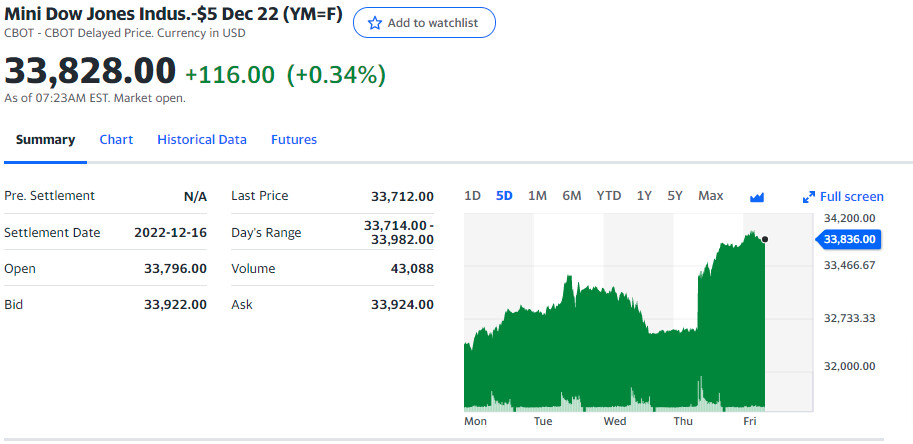Select the 5D chart range
Viewport: 913px width, 444px height.
pyautogui.click(x=504, y=196)
